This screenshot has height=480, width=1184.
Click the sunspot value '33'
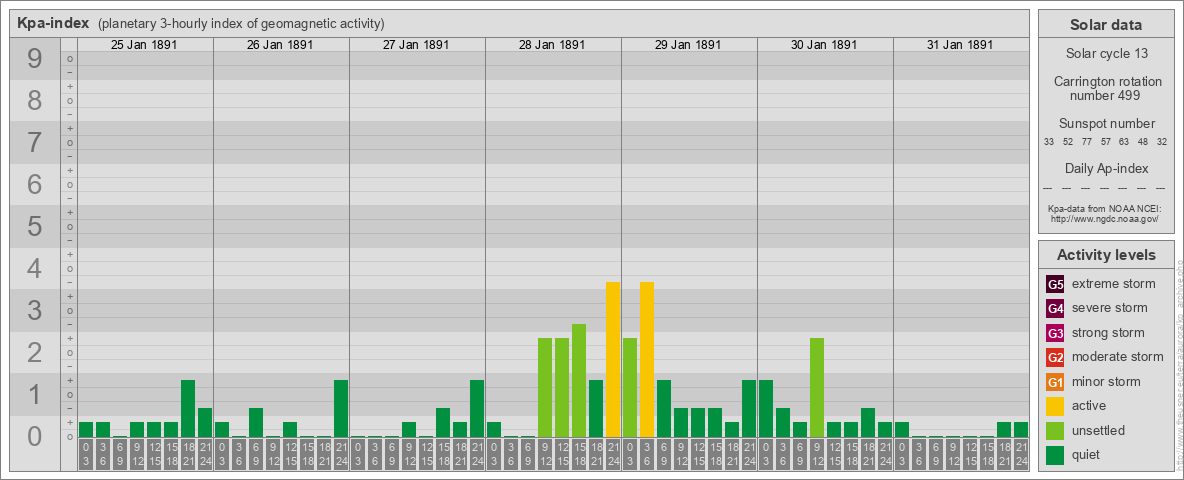(1050, 141)
